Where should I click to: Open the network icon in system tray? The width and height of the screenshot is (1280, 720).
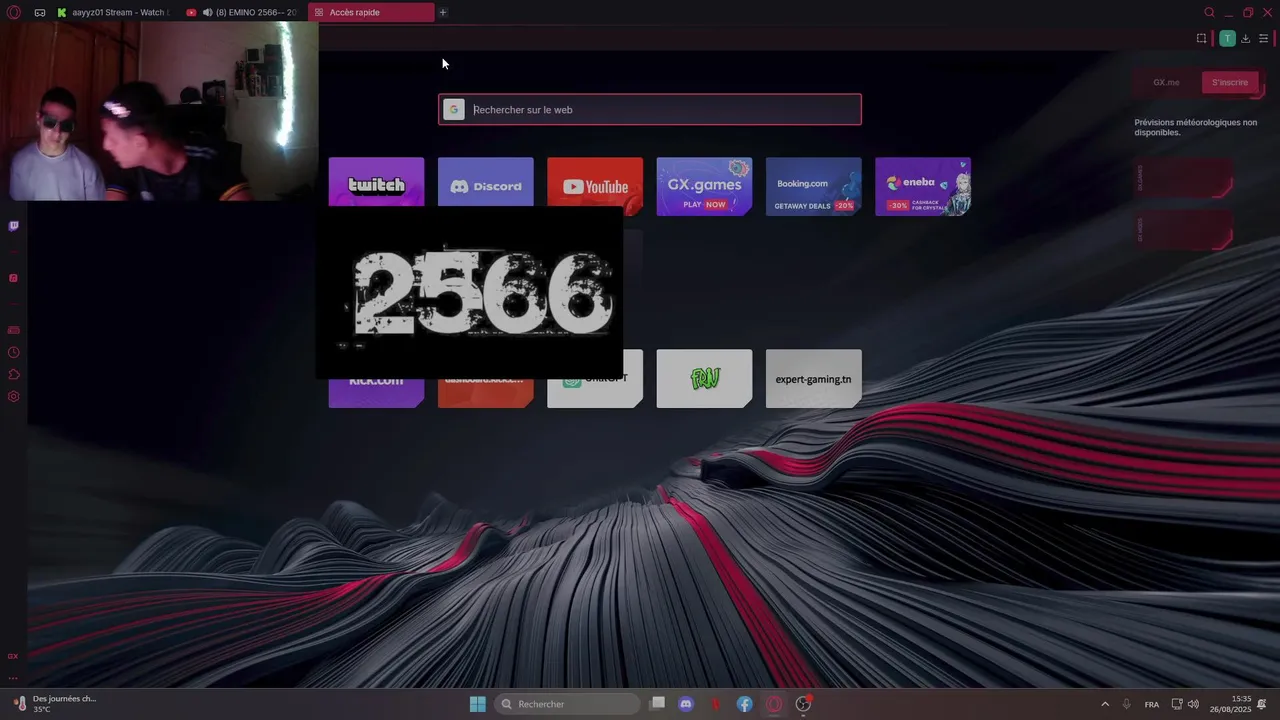click(x=1177, y=704)
